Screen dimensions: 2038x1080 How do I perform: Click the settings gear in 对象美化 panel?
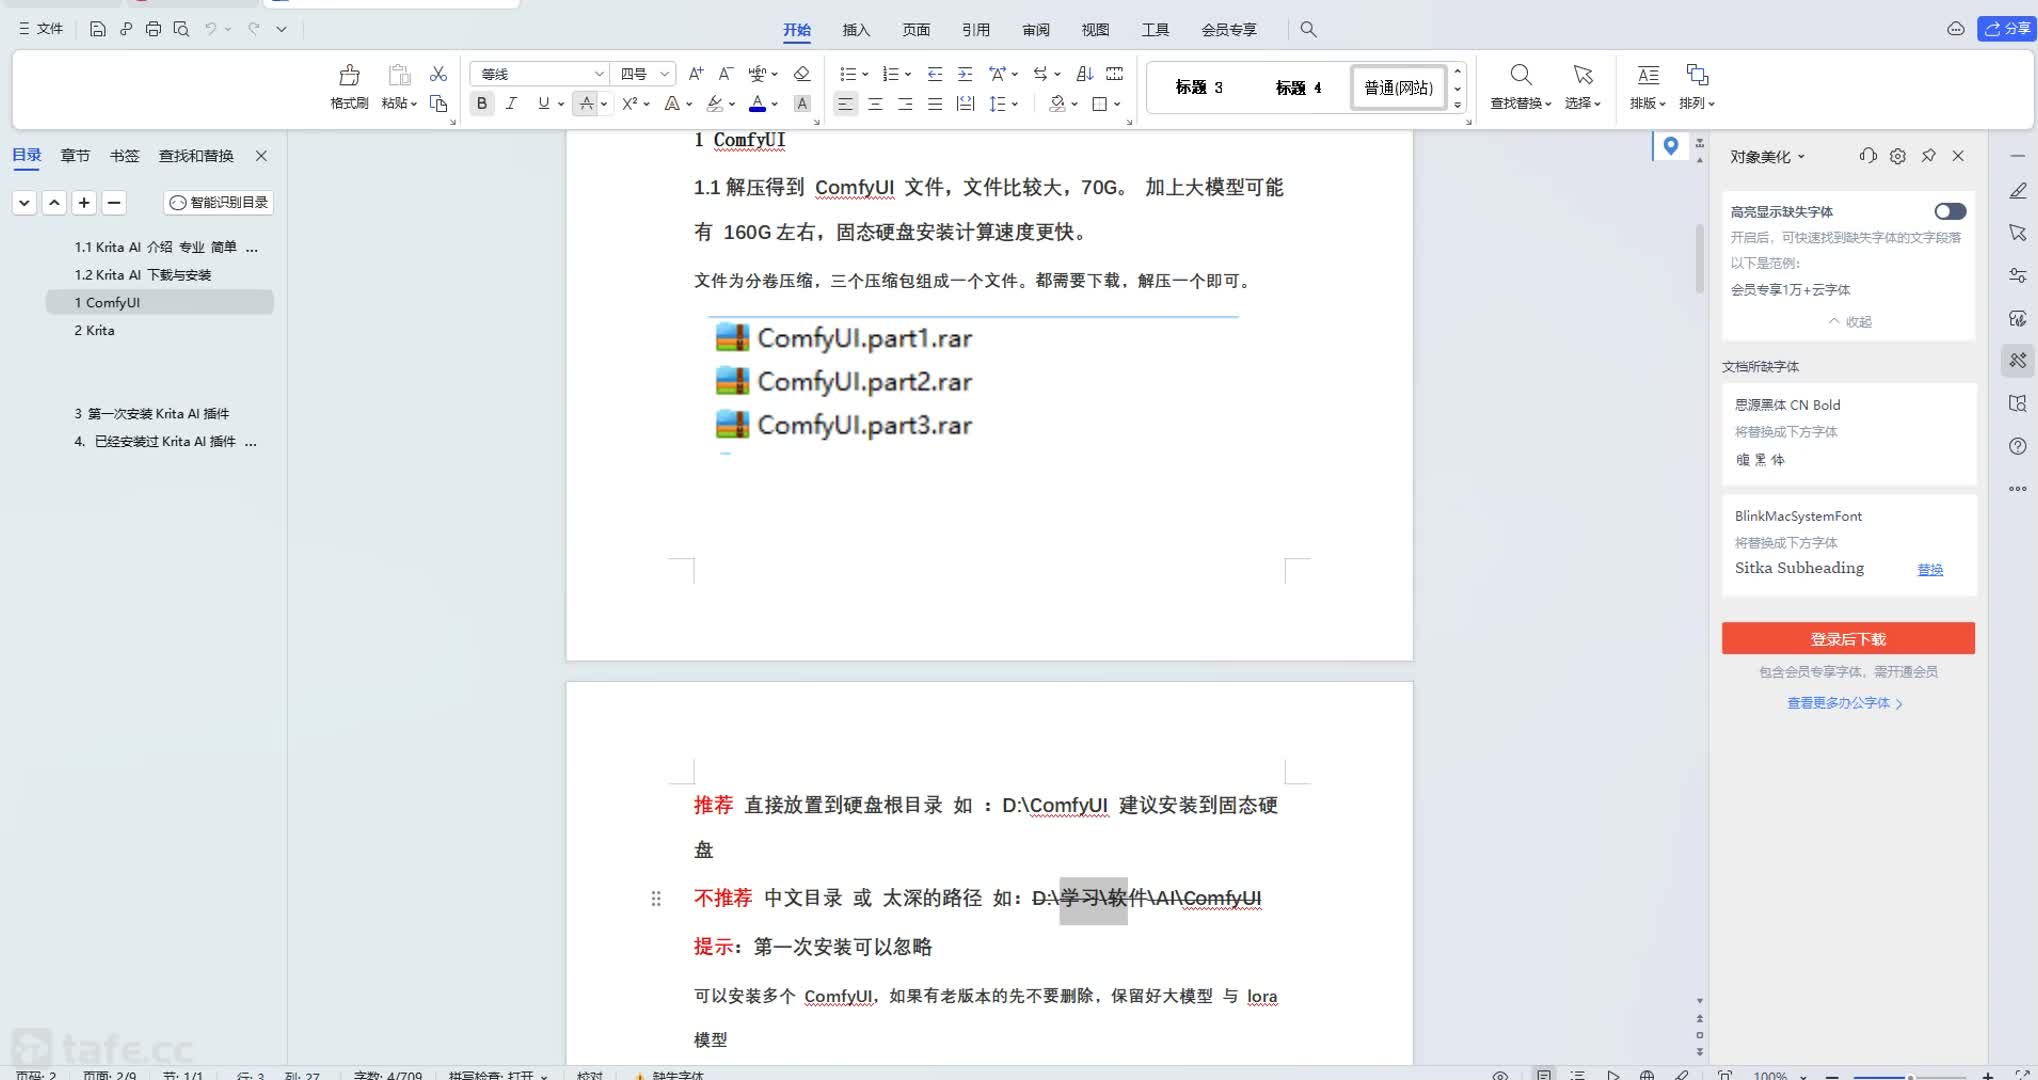pyautogui.click(x=1897, y=156)
